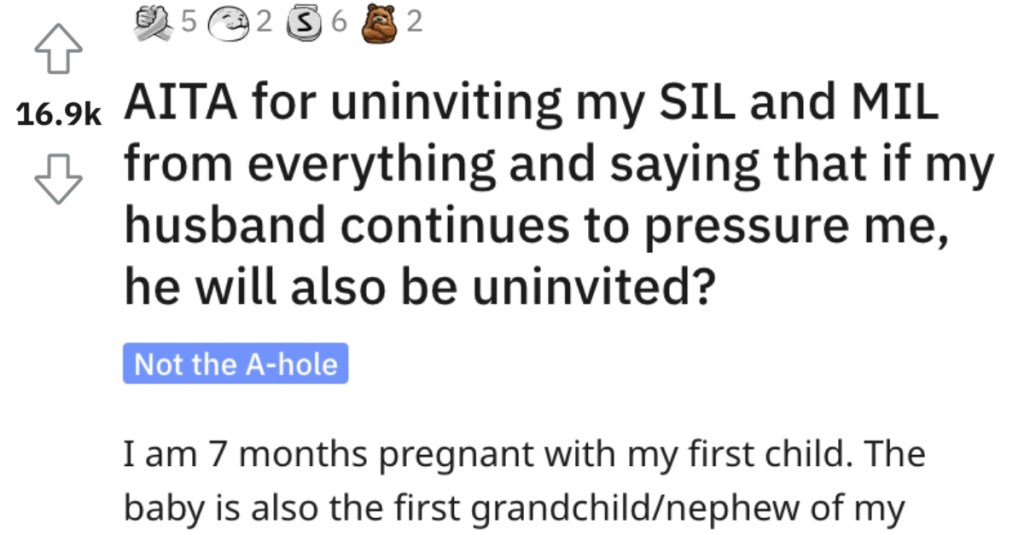This screenshot has height=535, width=1024.
Task: Click the word 'AITA' in the title
Action: click(181, 102)
